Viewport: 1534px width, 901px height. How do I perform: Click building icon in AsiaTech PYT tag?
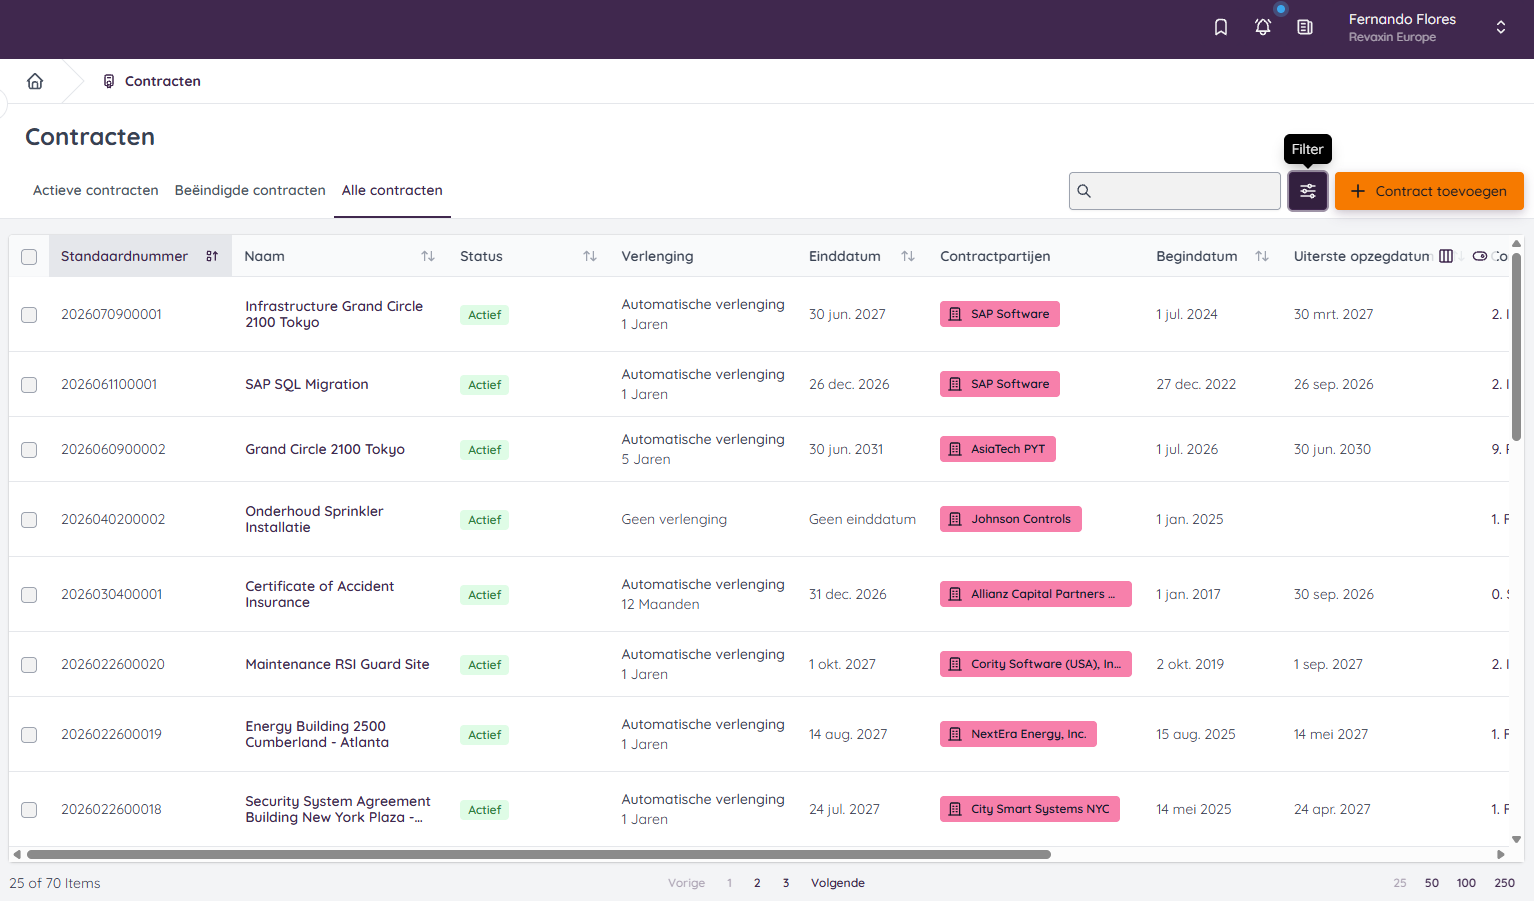955,449
